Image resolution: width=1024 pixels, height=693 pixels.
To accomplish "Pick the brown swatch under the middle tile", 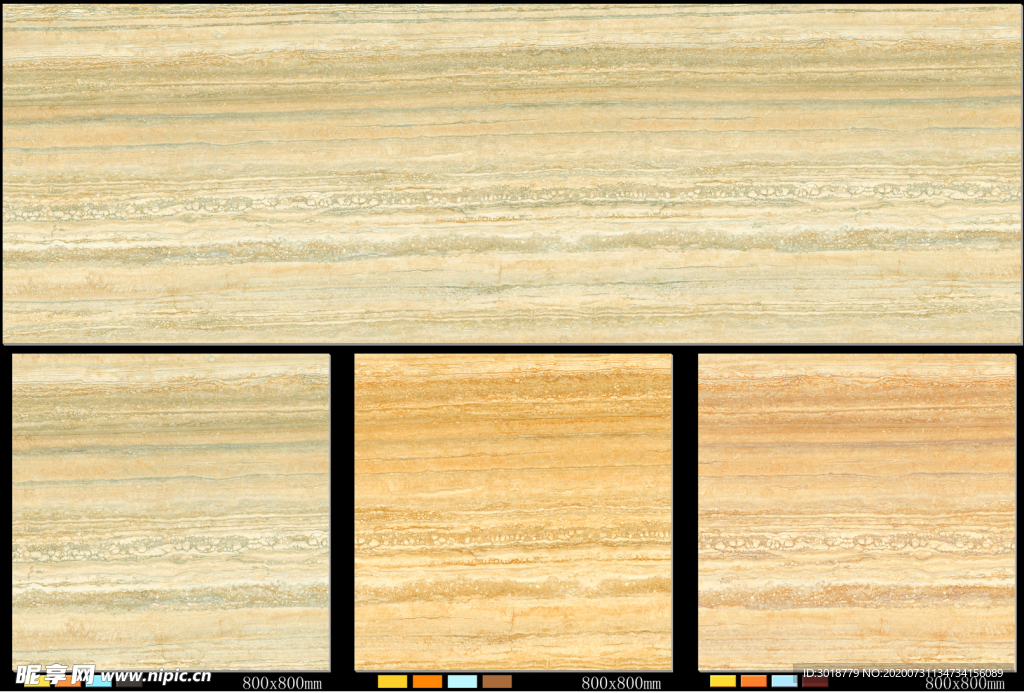I will [497, 681].
